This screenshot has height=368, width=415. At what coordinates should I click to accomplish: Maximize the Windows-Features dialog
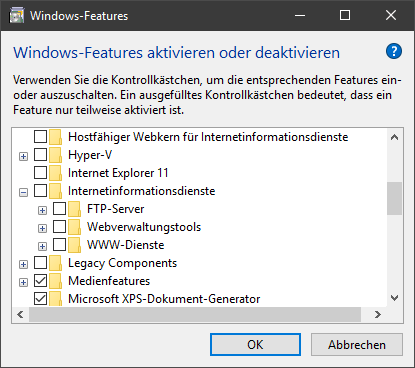345,15
